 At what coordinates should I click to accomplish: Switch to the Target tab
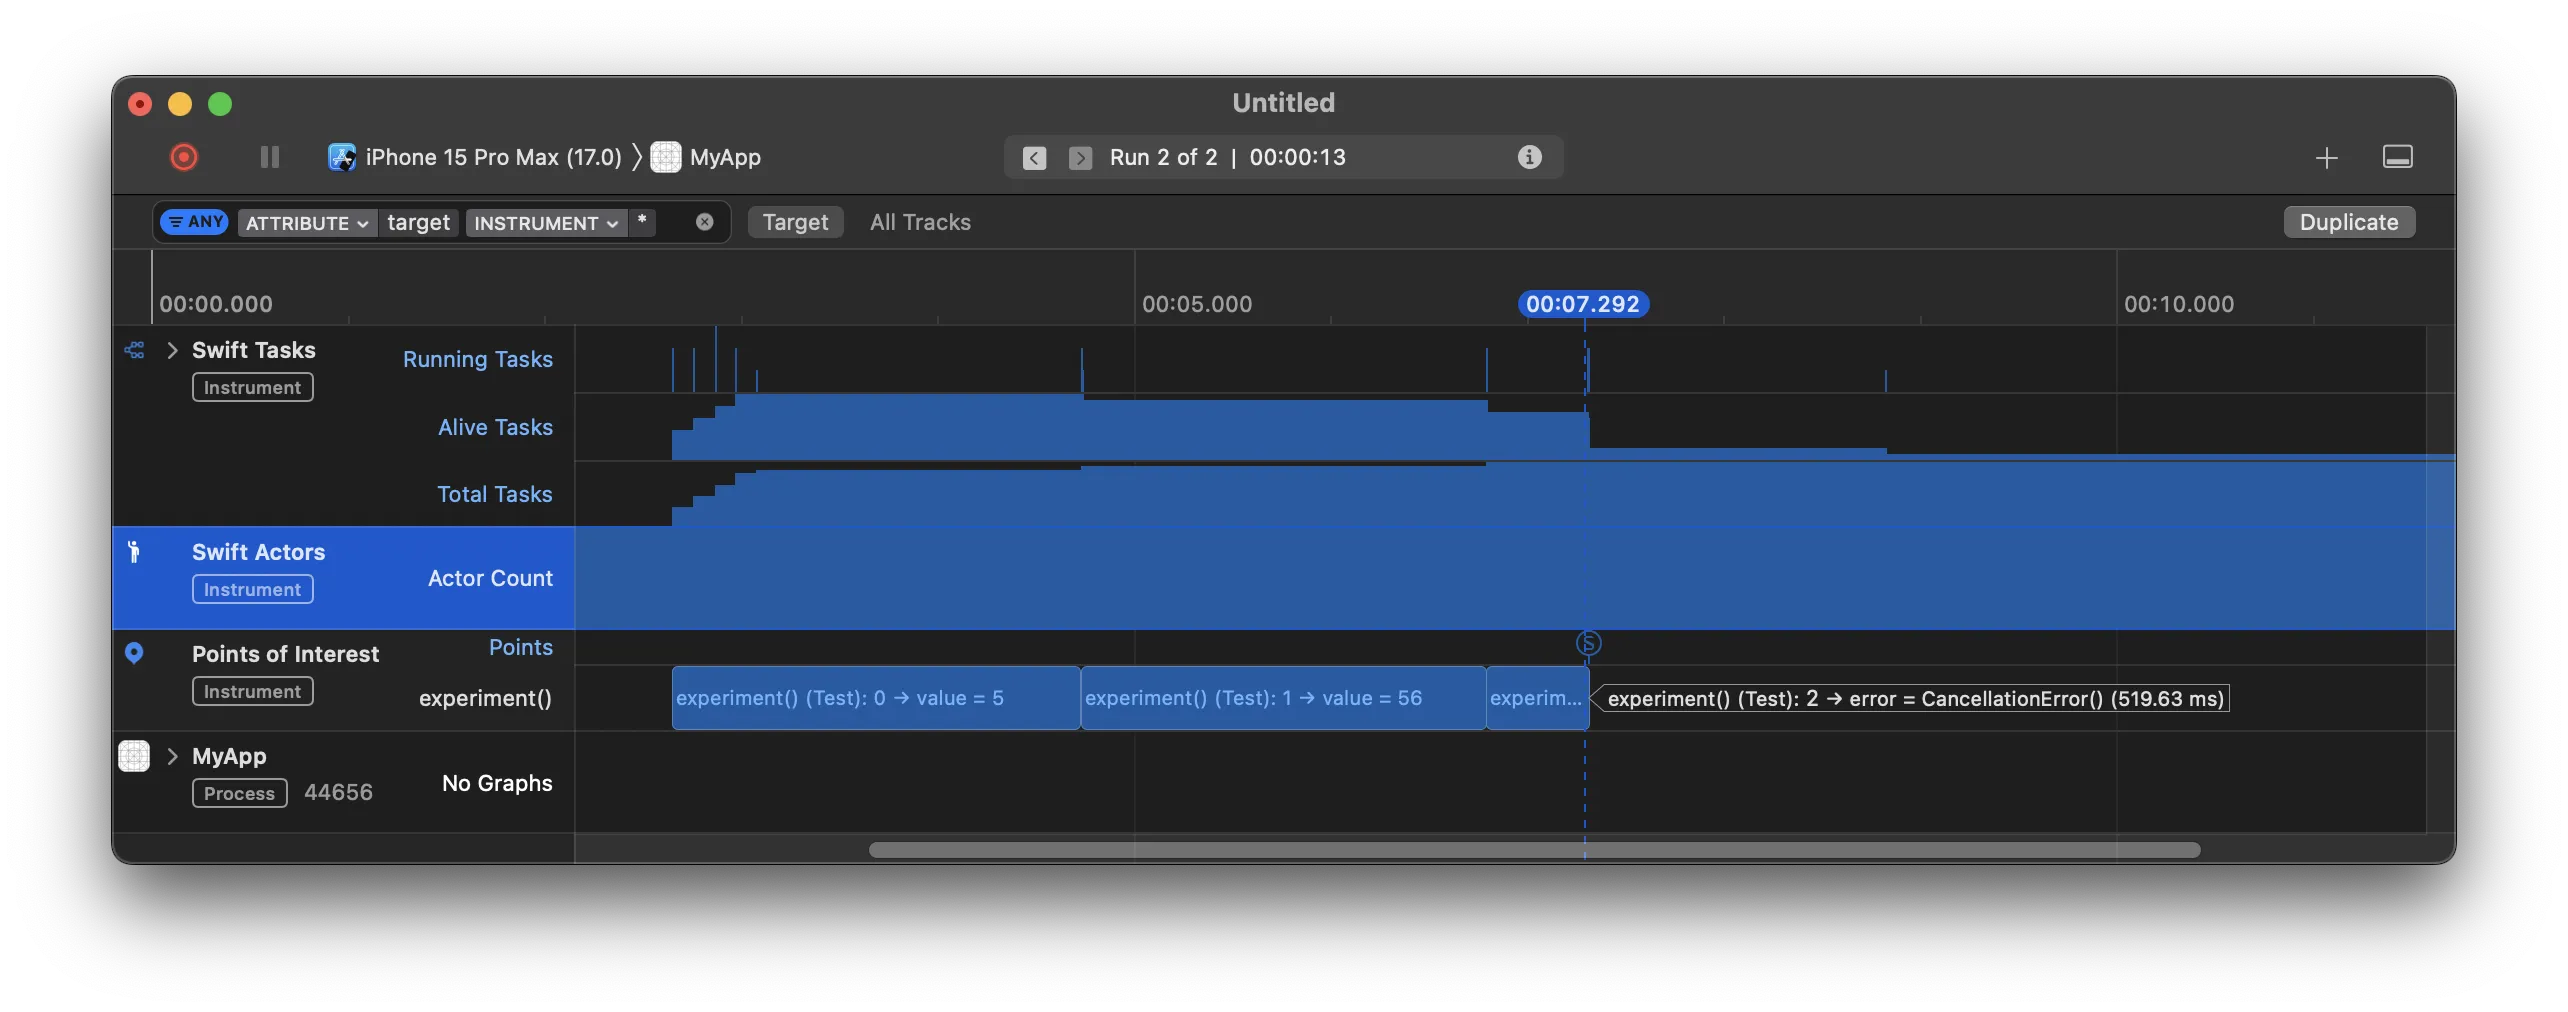(x=796, y=222)
